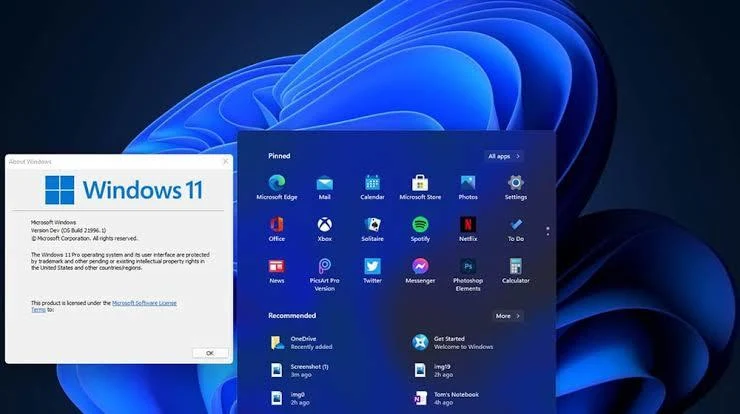Click OK in About Windows dialog

[210, 353]
